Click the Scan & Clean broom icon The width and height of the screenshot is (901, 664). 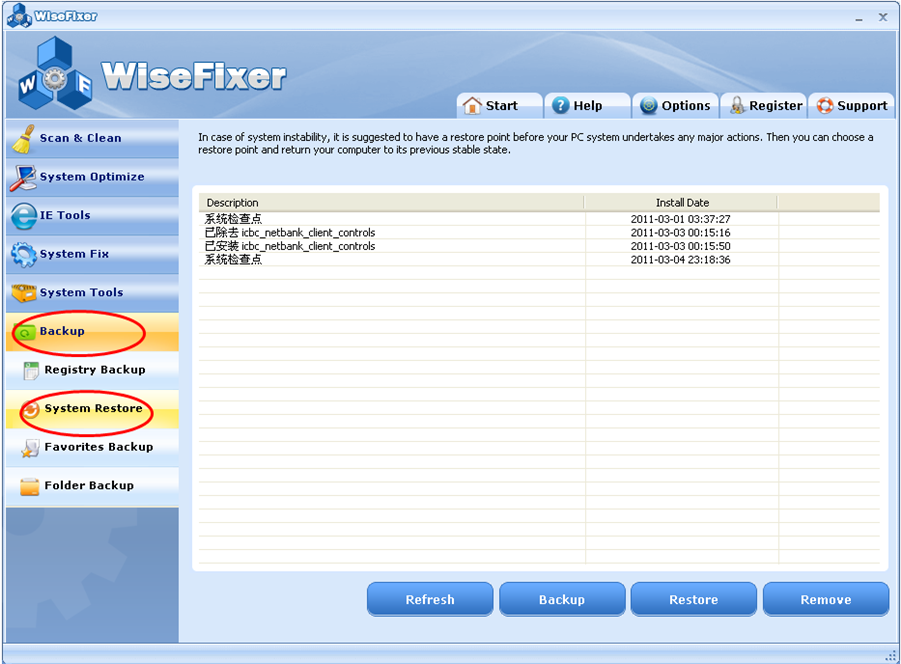point(22,139)
